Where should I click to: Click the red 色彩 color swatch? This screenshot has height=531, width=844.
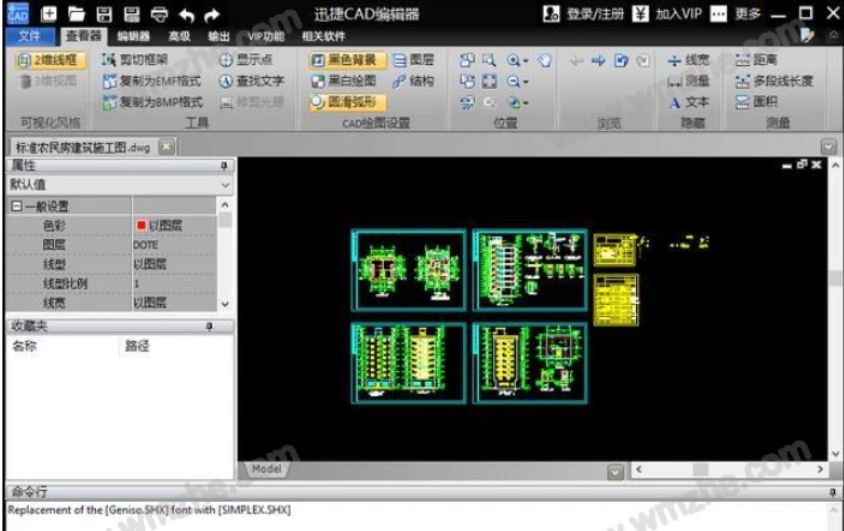[x=141, y=225]
